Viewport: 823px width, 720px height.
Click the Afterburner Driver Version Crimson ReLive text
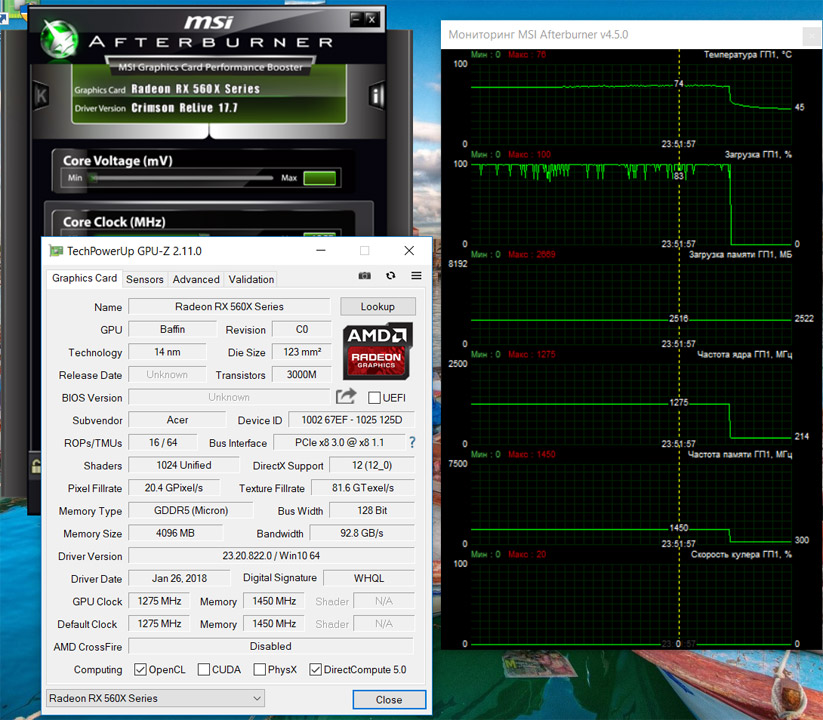(x=184, y=108)
